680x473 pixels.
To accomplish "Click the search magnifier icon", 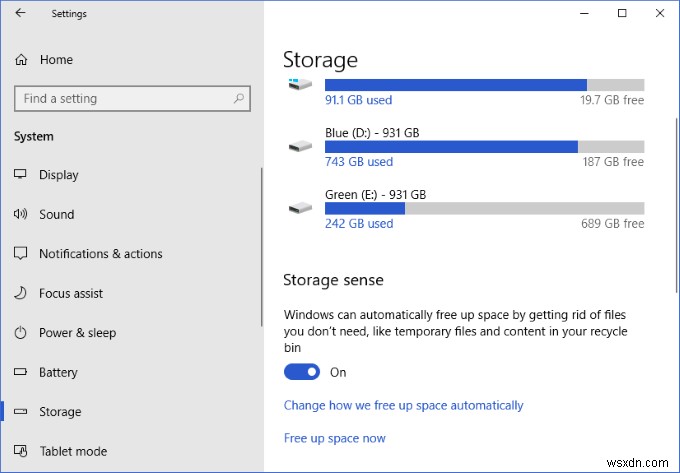I will (x=239, y=98).
